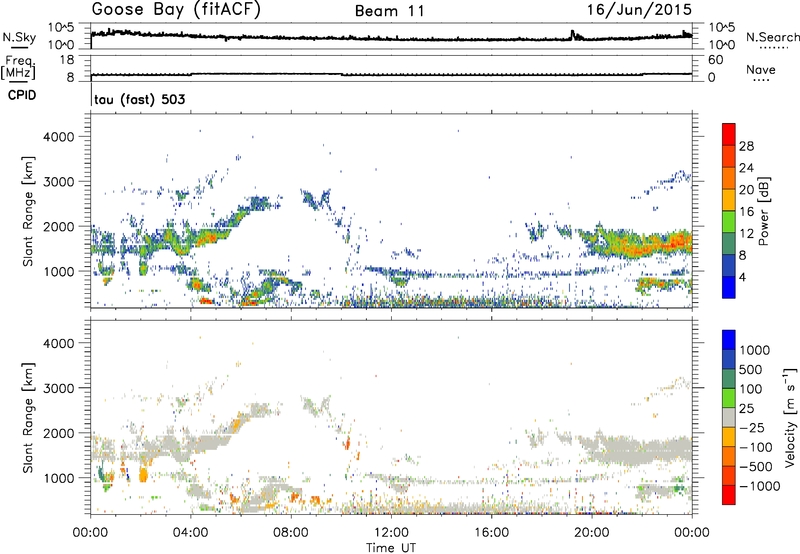
Task: Click the "2000" tick on the velocity panel
Action: click(x=59, y=433)
